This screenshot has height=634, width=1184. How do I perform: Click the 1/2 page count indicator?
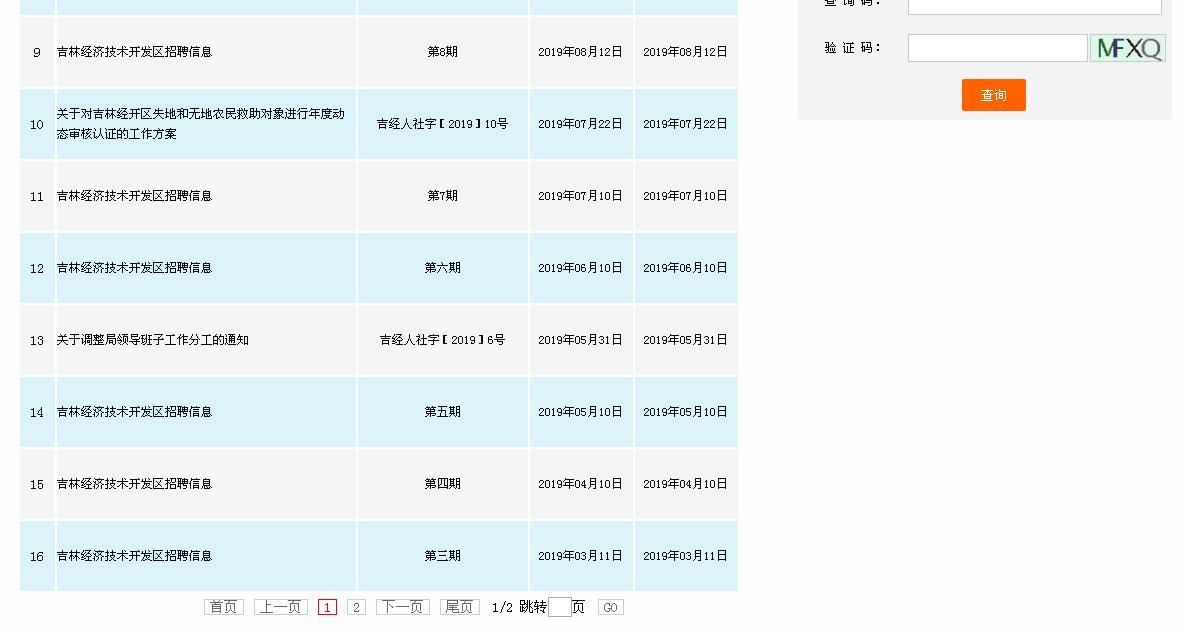coord(502,608)
